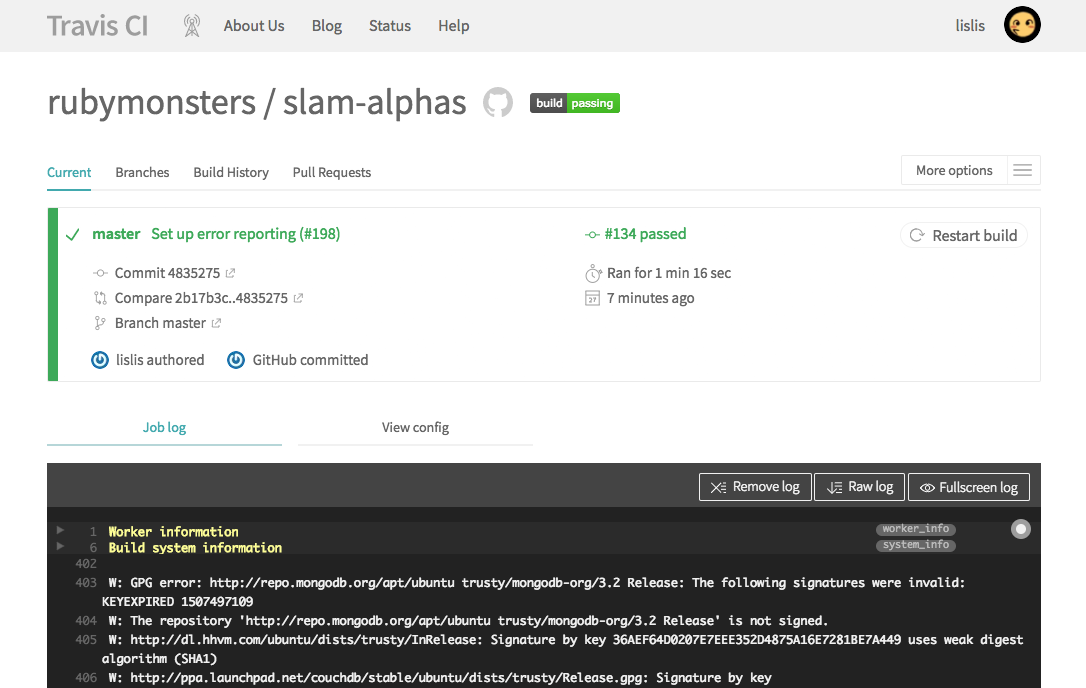The height and width of the screenshot is (688, 1086).
Task: Click log line number 405
Action: pos(86,640)
